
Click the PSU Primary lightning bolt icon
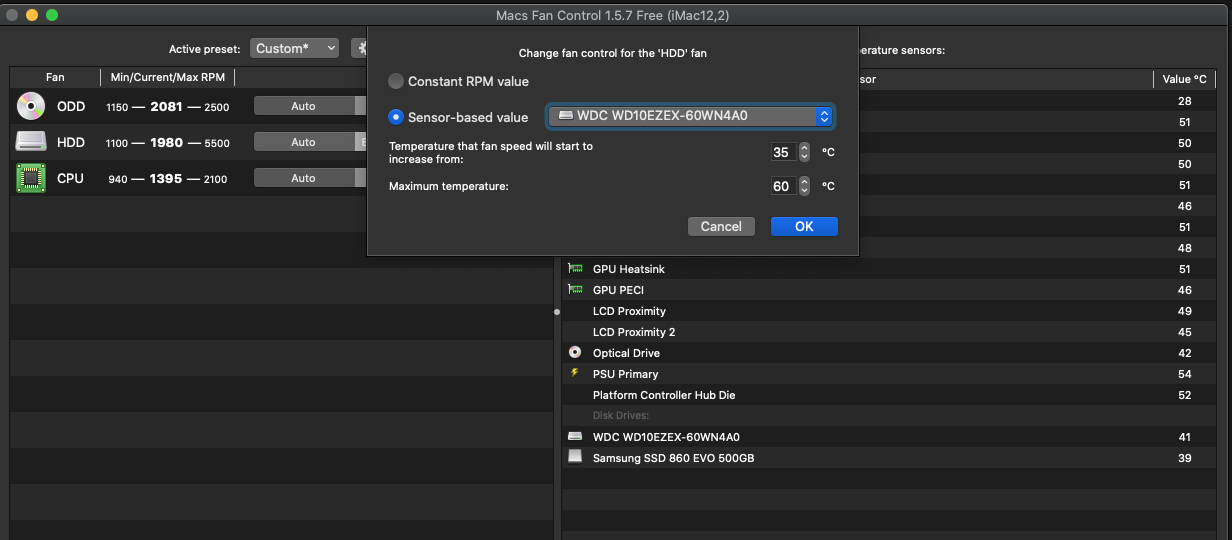575,374
